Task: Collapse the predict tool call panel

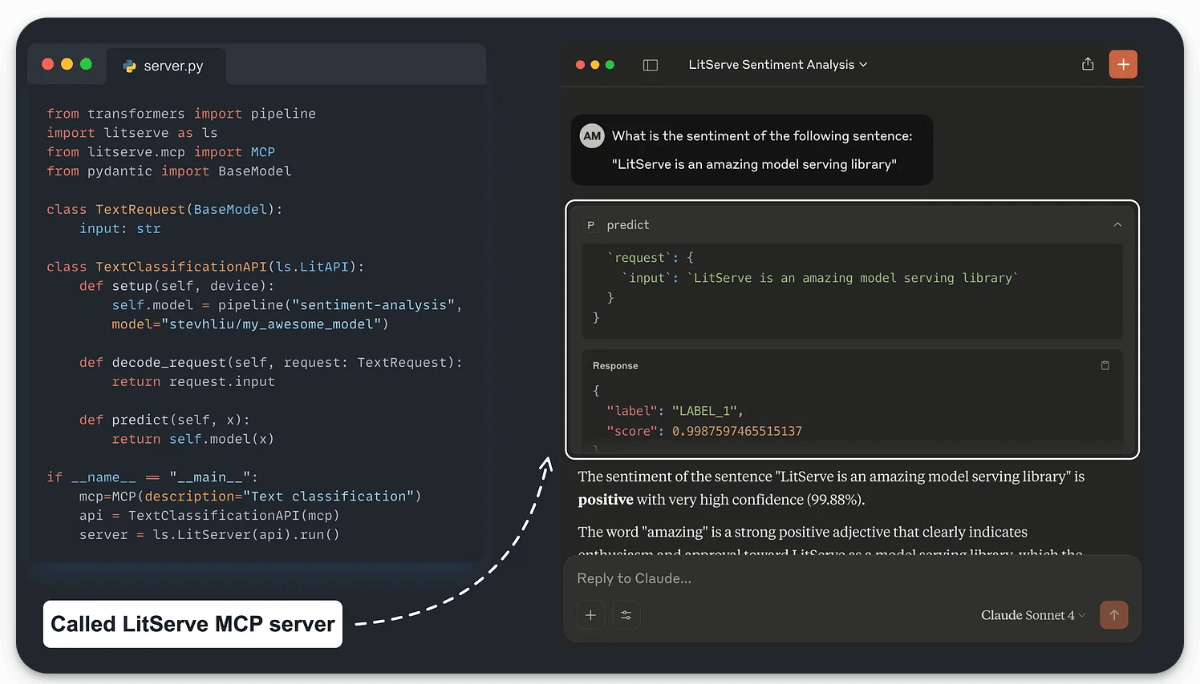Action: tap(1118, 225)
